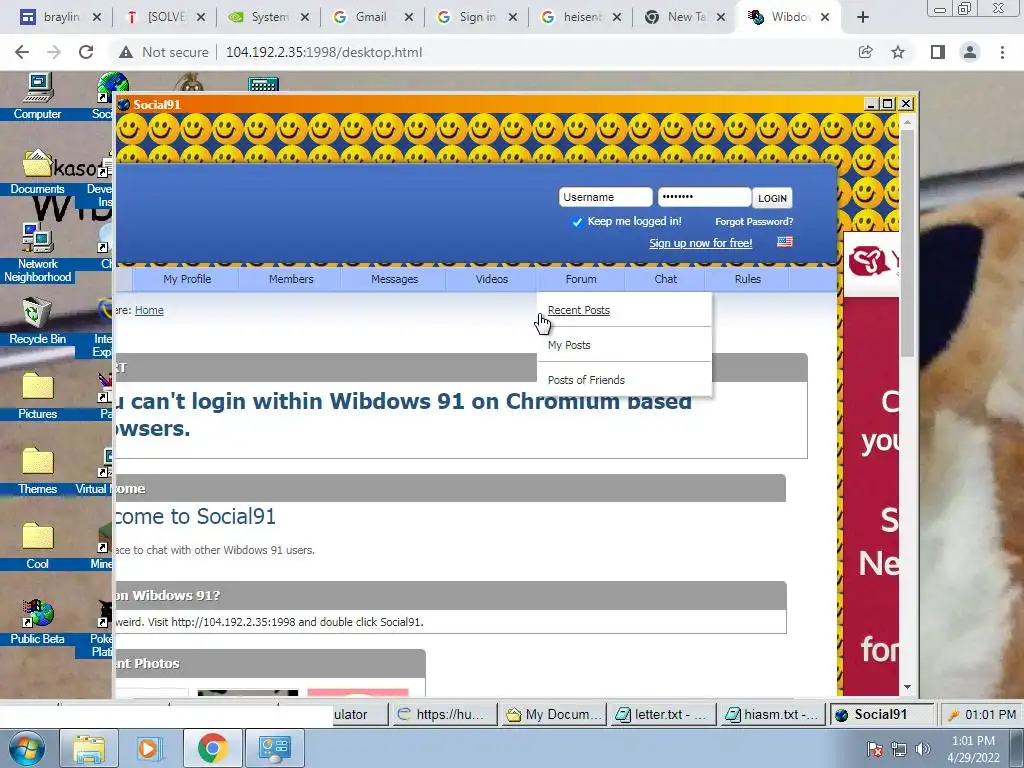Switch to My Documents taskbar window
Viewport: 1024px width, 768px height.
(554, 714)
